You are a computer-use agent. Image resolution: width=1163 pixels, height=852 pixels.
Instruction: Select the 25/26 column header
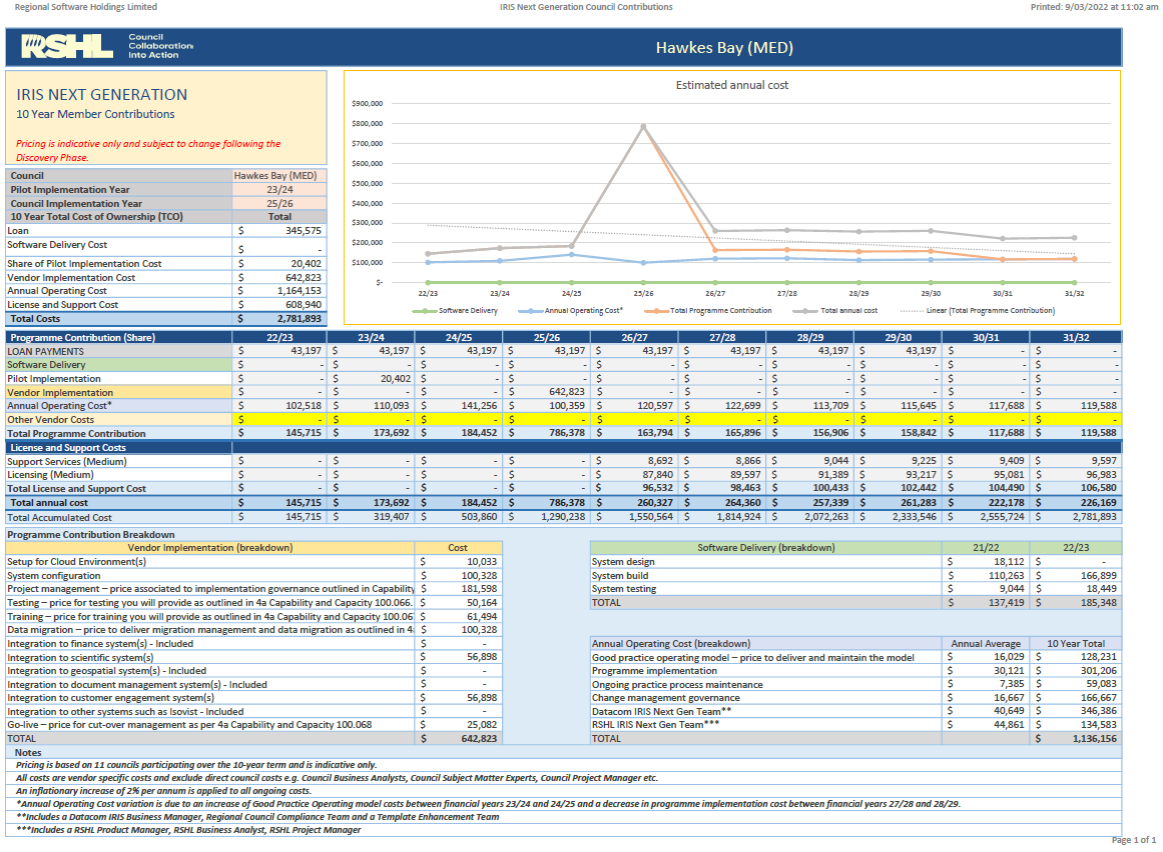(x=547, y=337)
